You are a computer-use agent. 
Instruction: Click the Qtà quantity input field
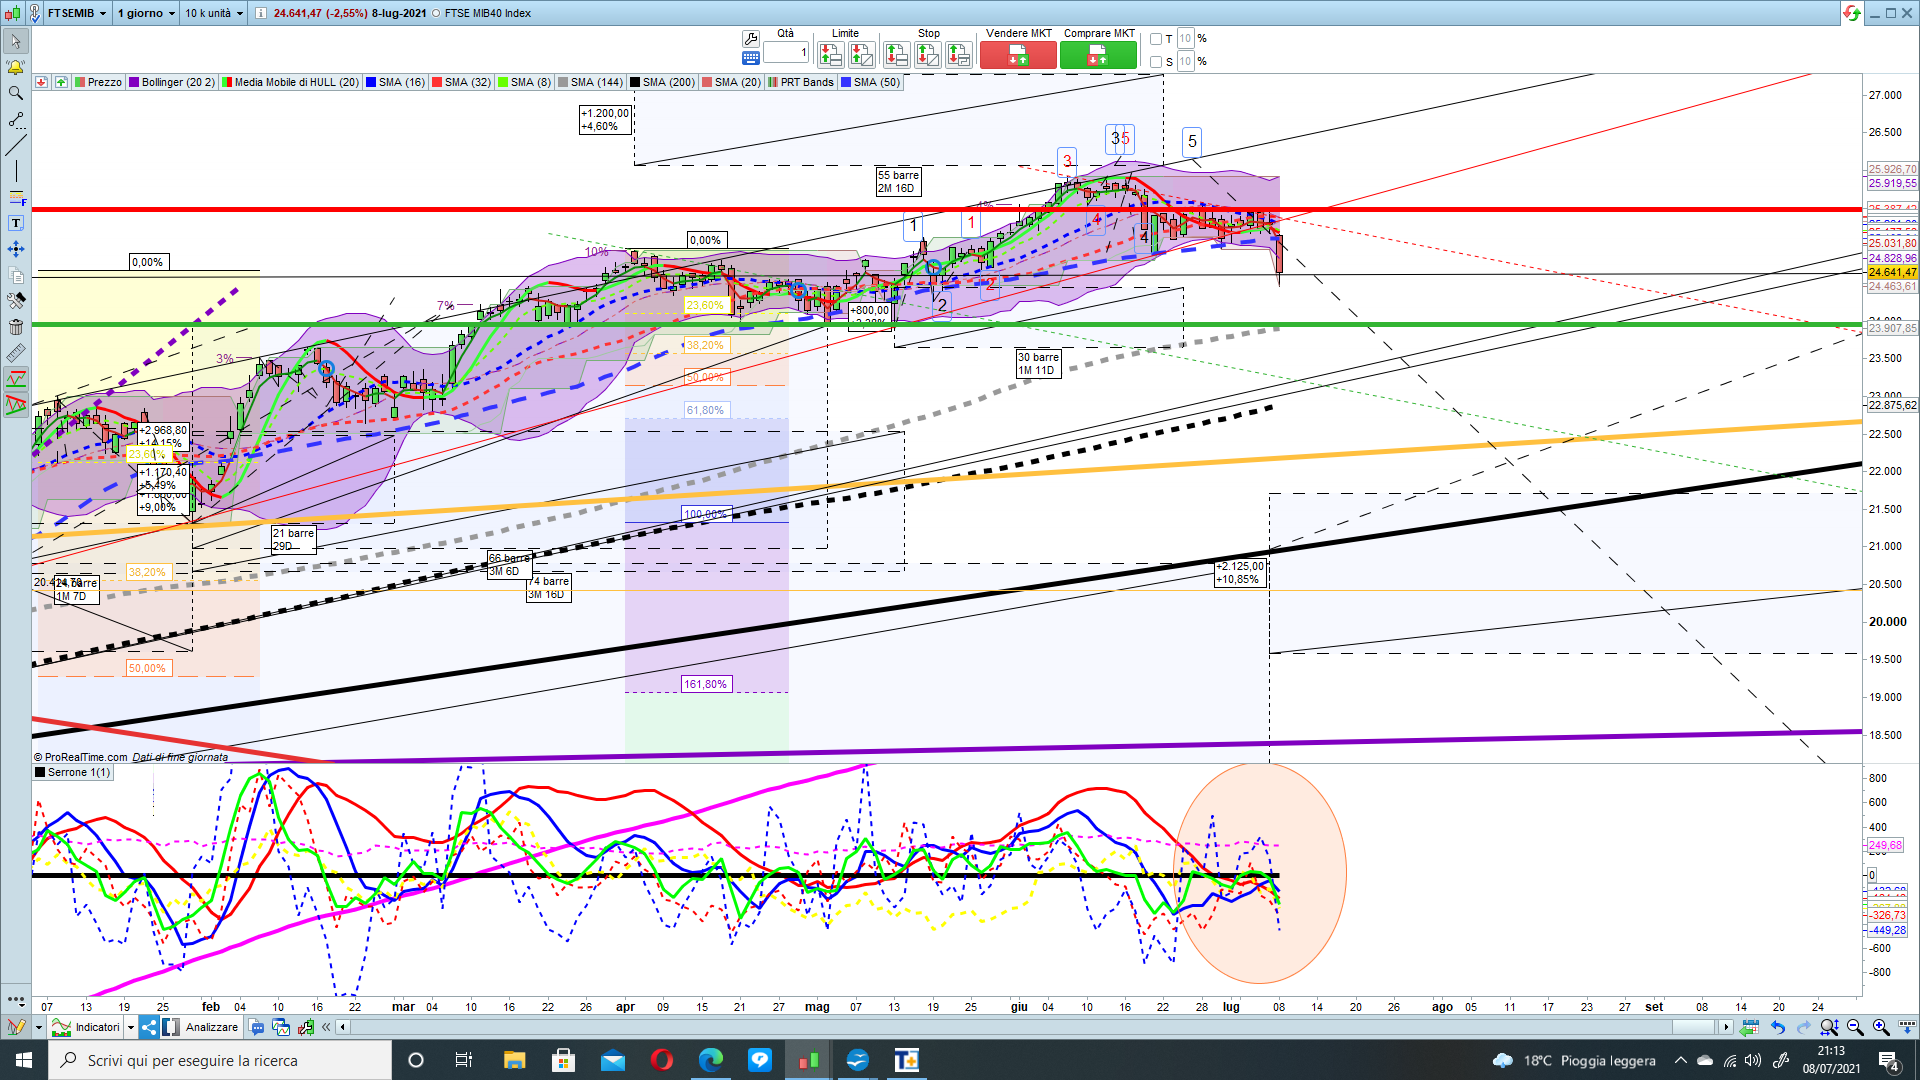coord(786,52)
